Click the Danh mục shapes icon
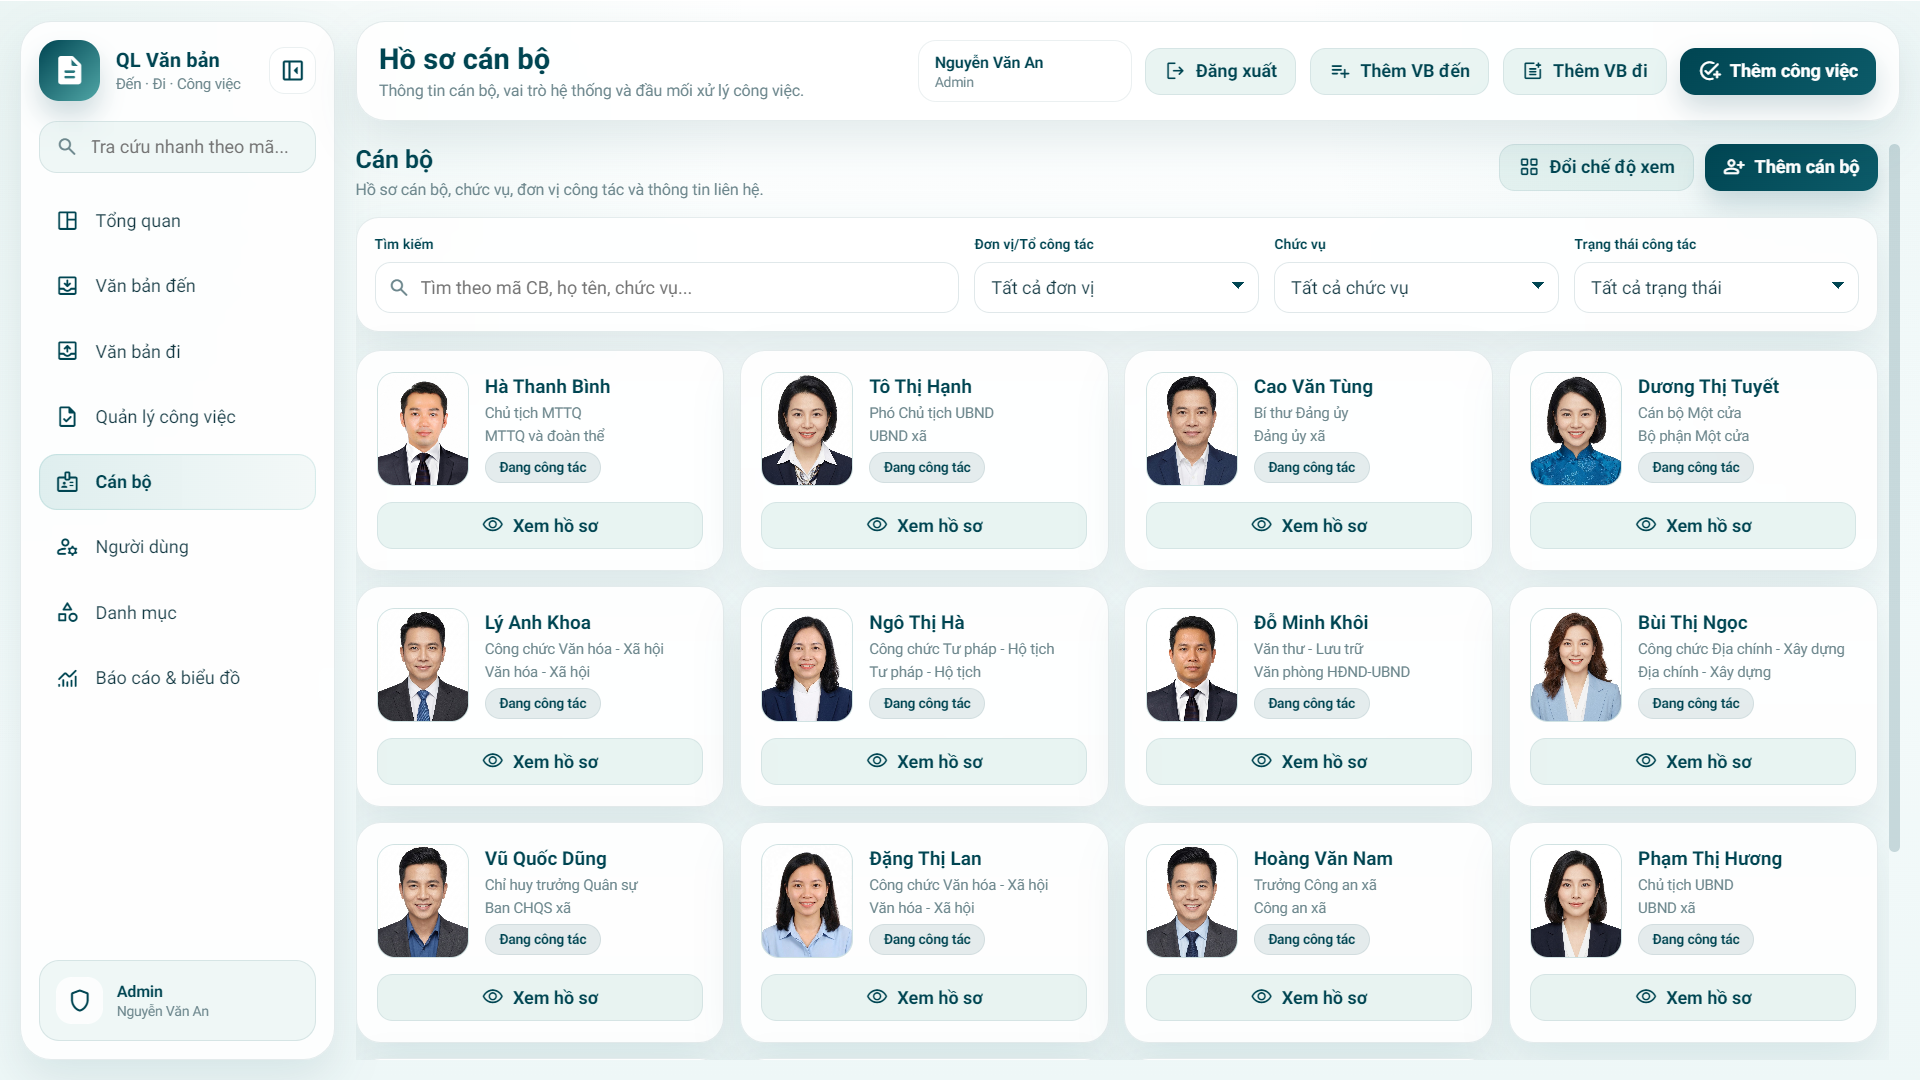 tap(67, 613)
